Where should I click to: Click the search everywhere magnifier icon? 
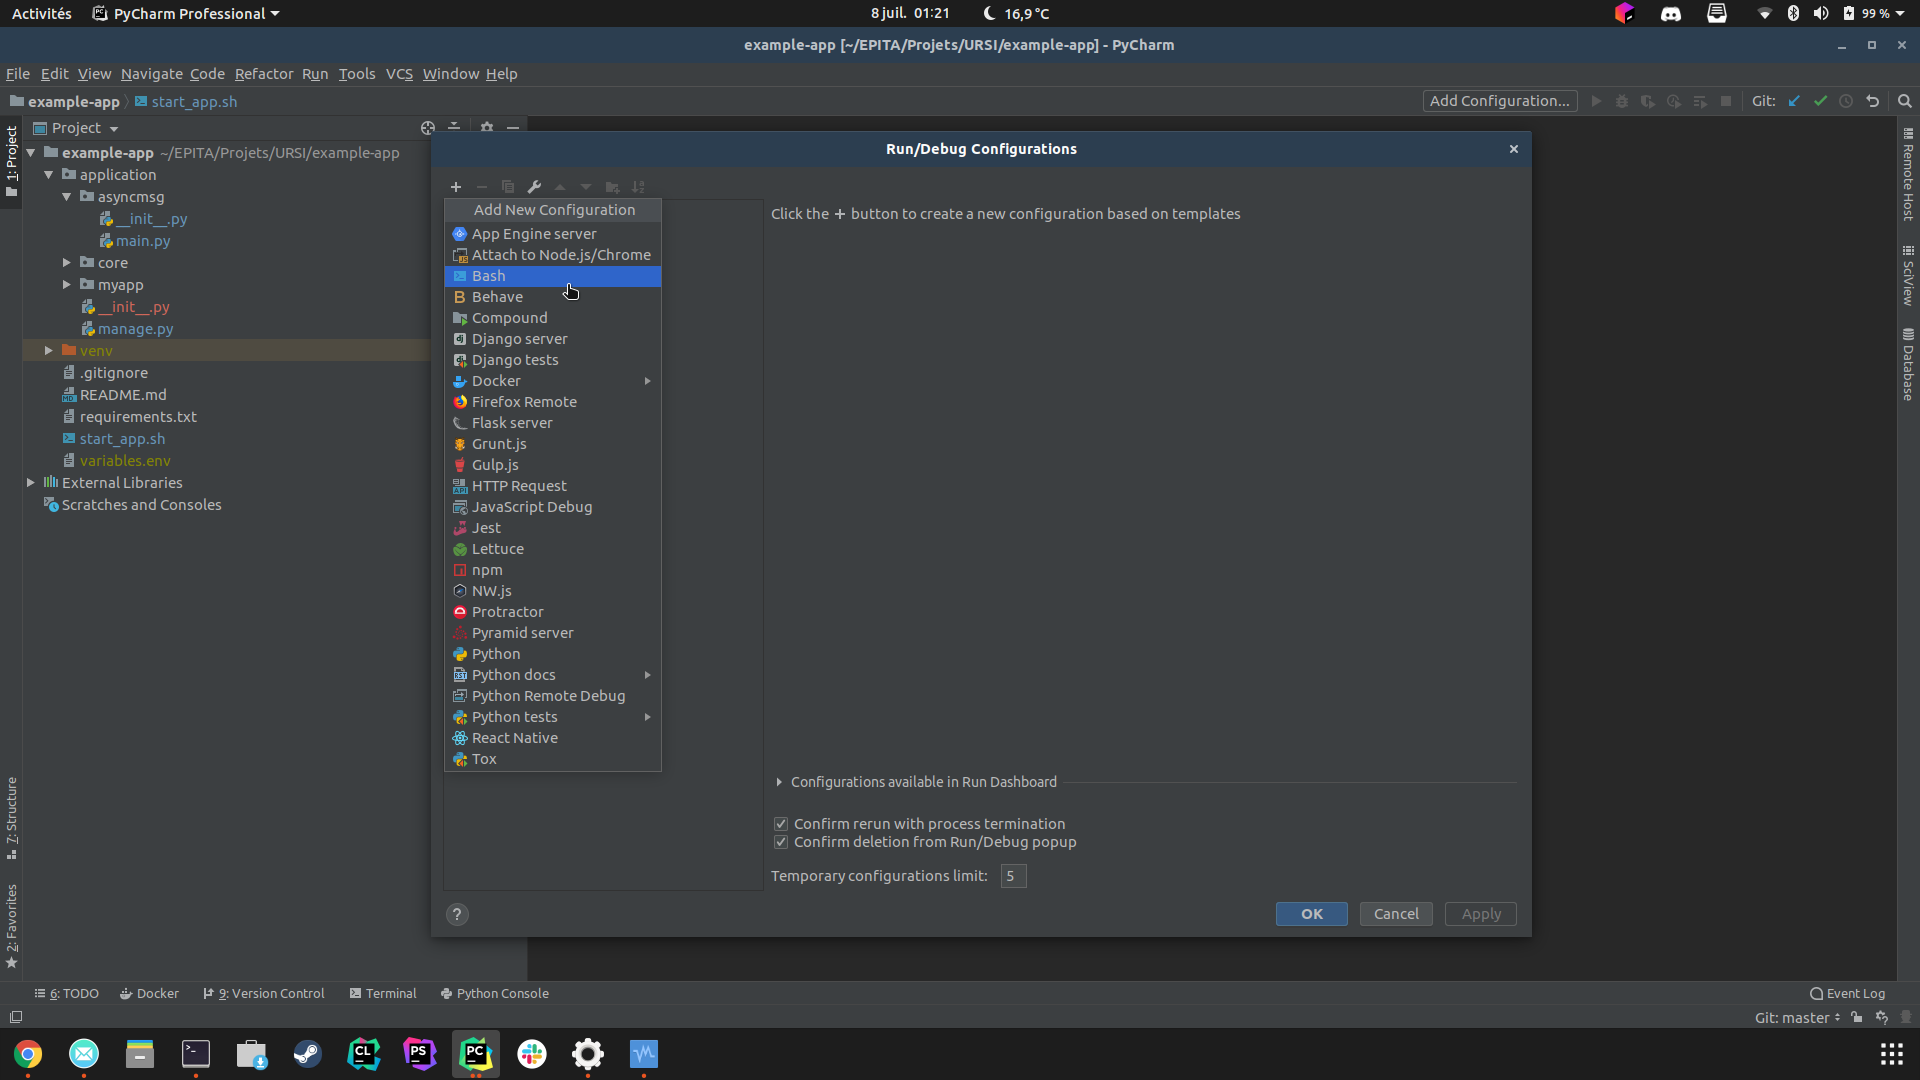pos(1905,101)
